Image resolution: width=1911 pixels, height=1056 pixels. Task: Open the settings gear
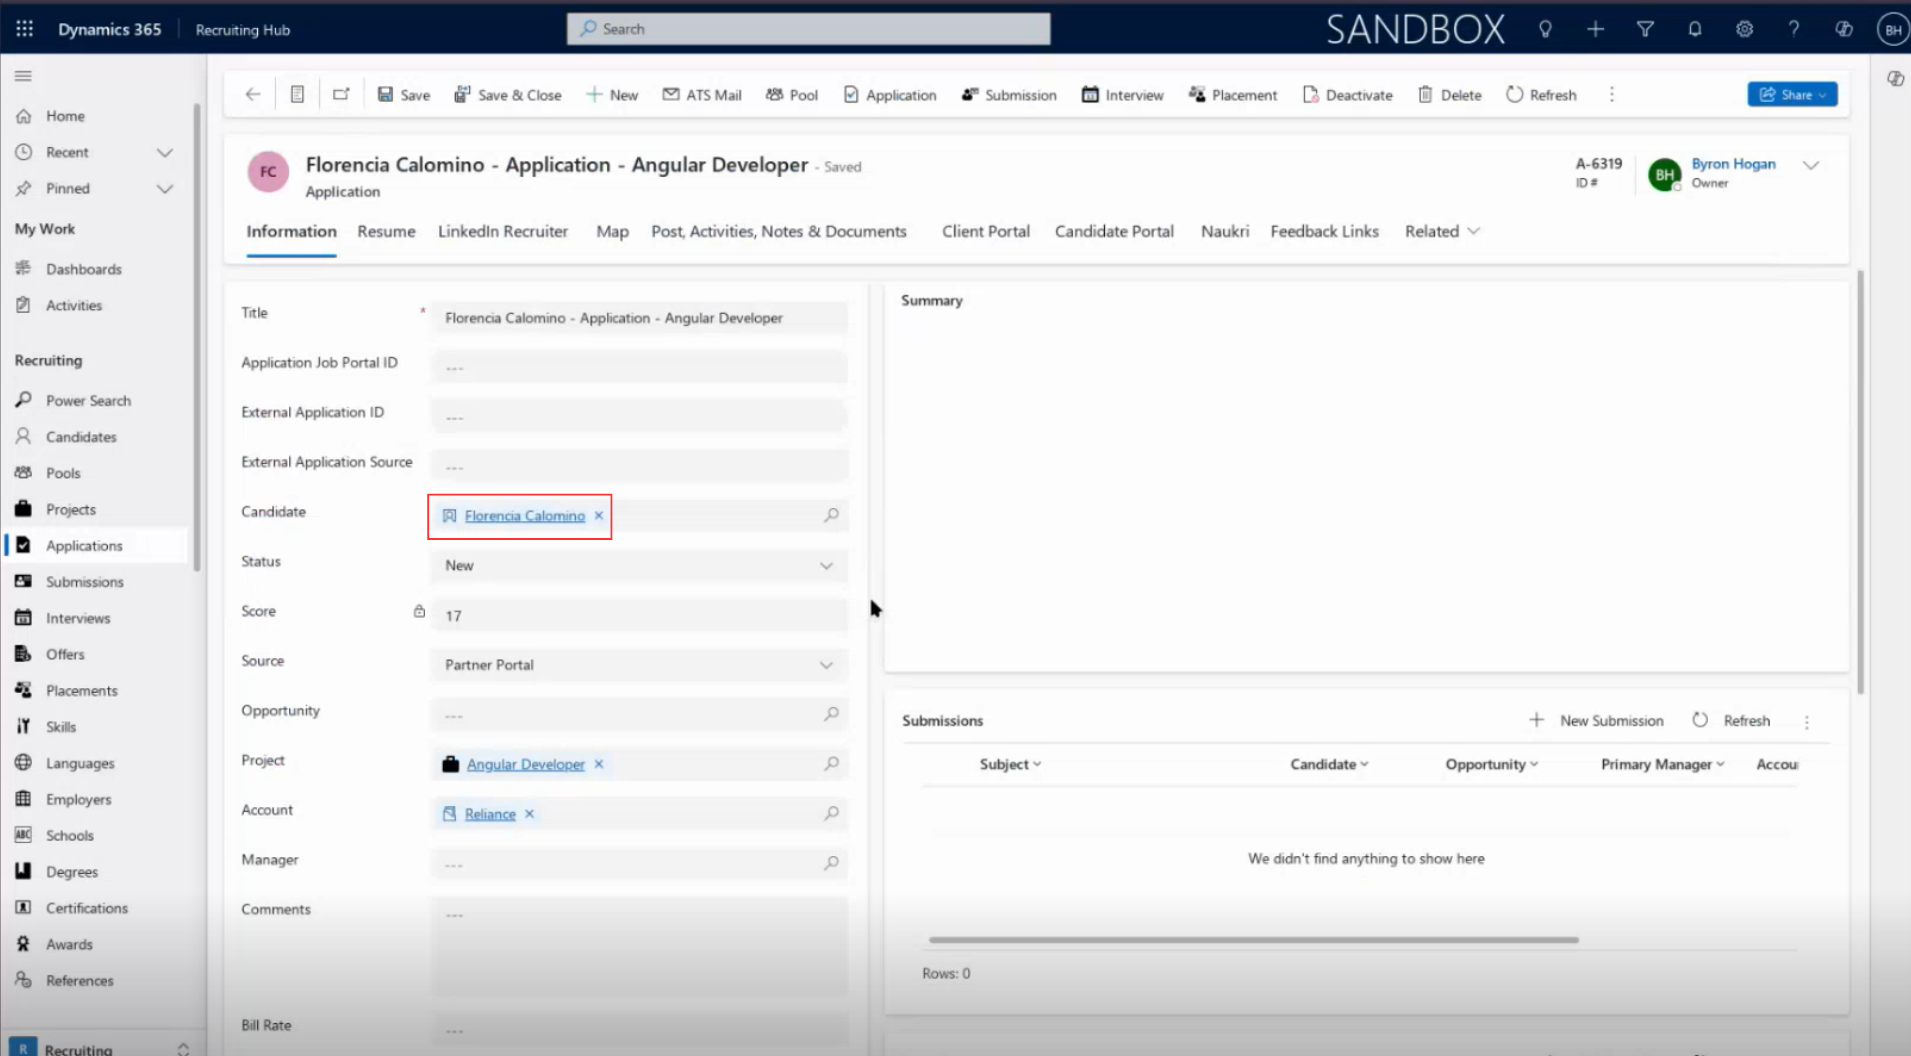coord(1744,29)
